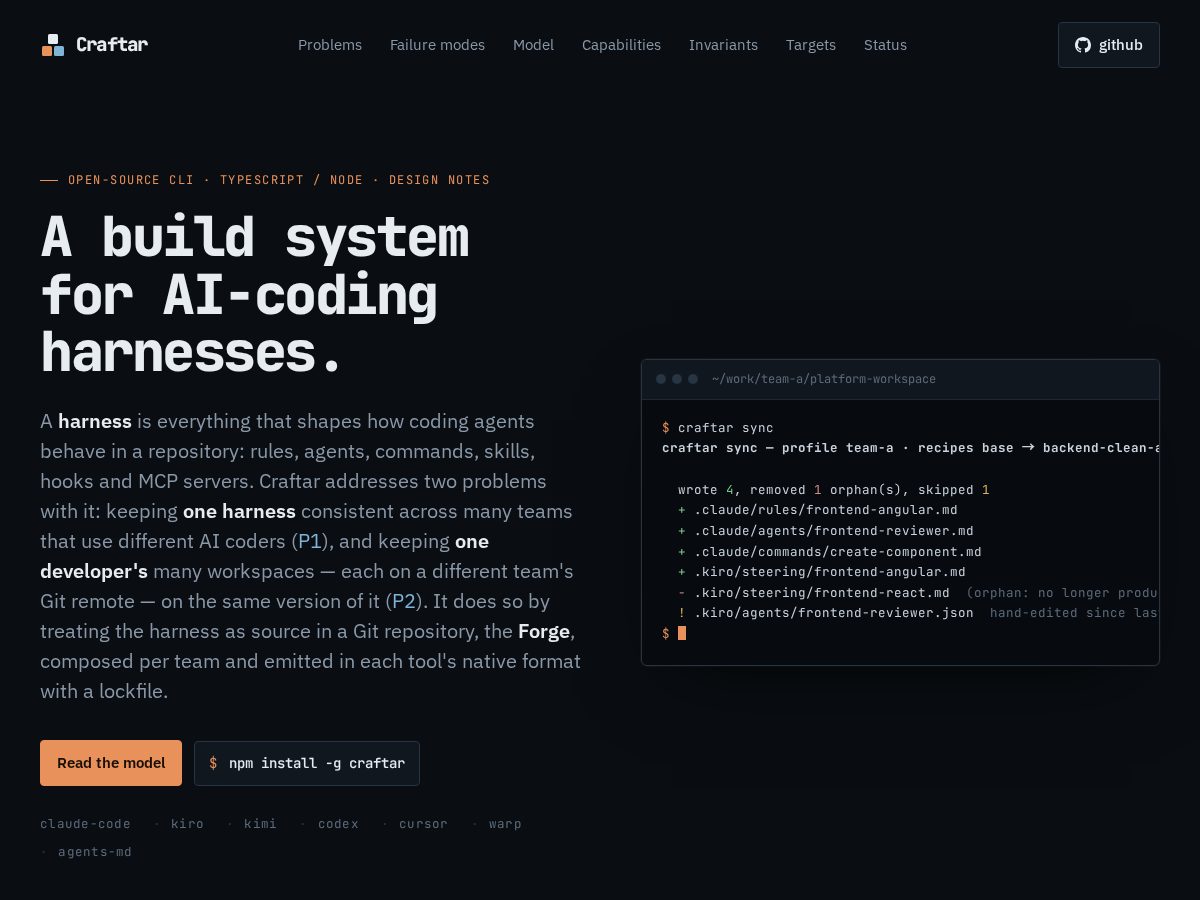Click the bold word Forge
The image size is (1200, 900).
pos(544,631)
